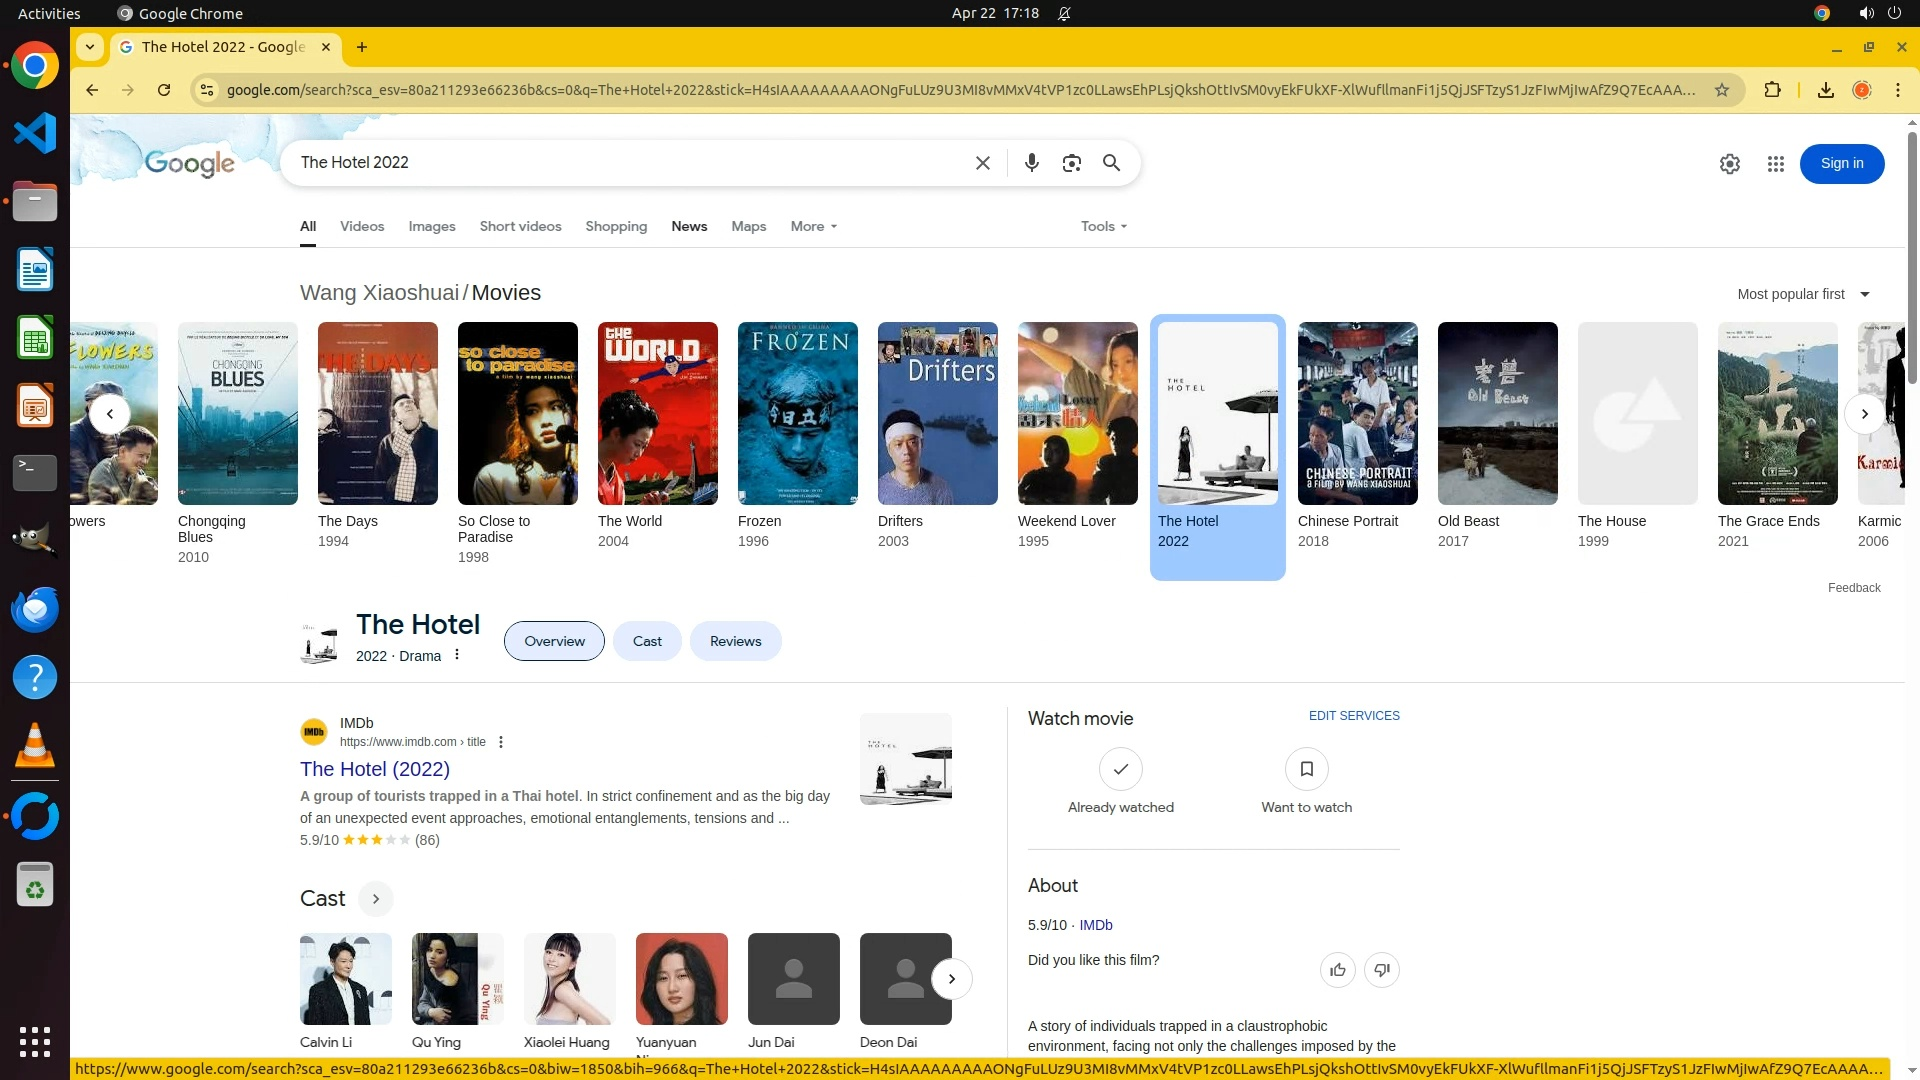The image size is (1920, 1080).
Task: Select the Frozen 1996 movie poster
Action: click(797, 413)
